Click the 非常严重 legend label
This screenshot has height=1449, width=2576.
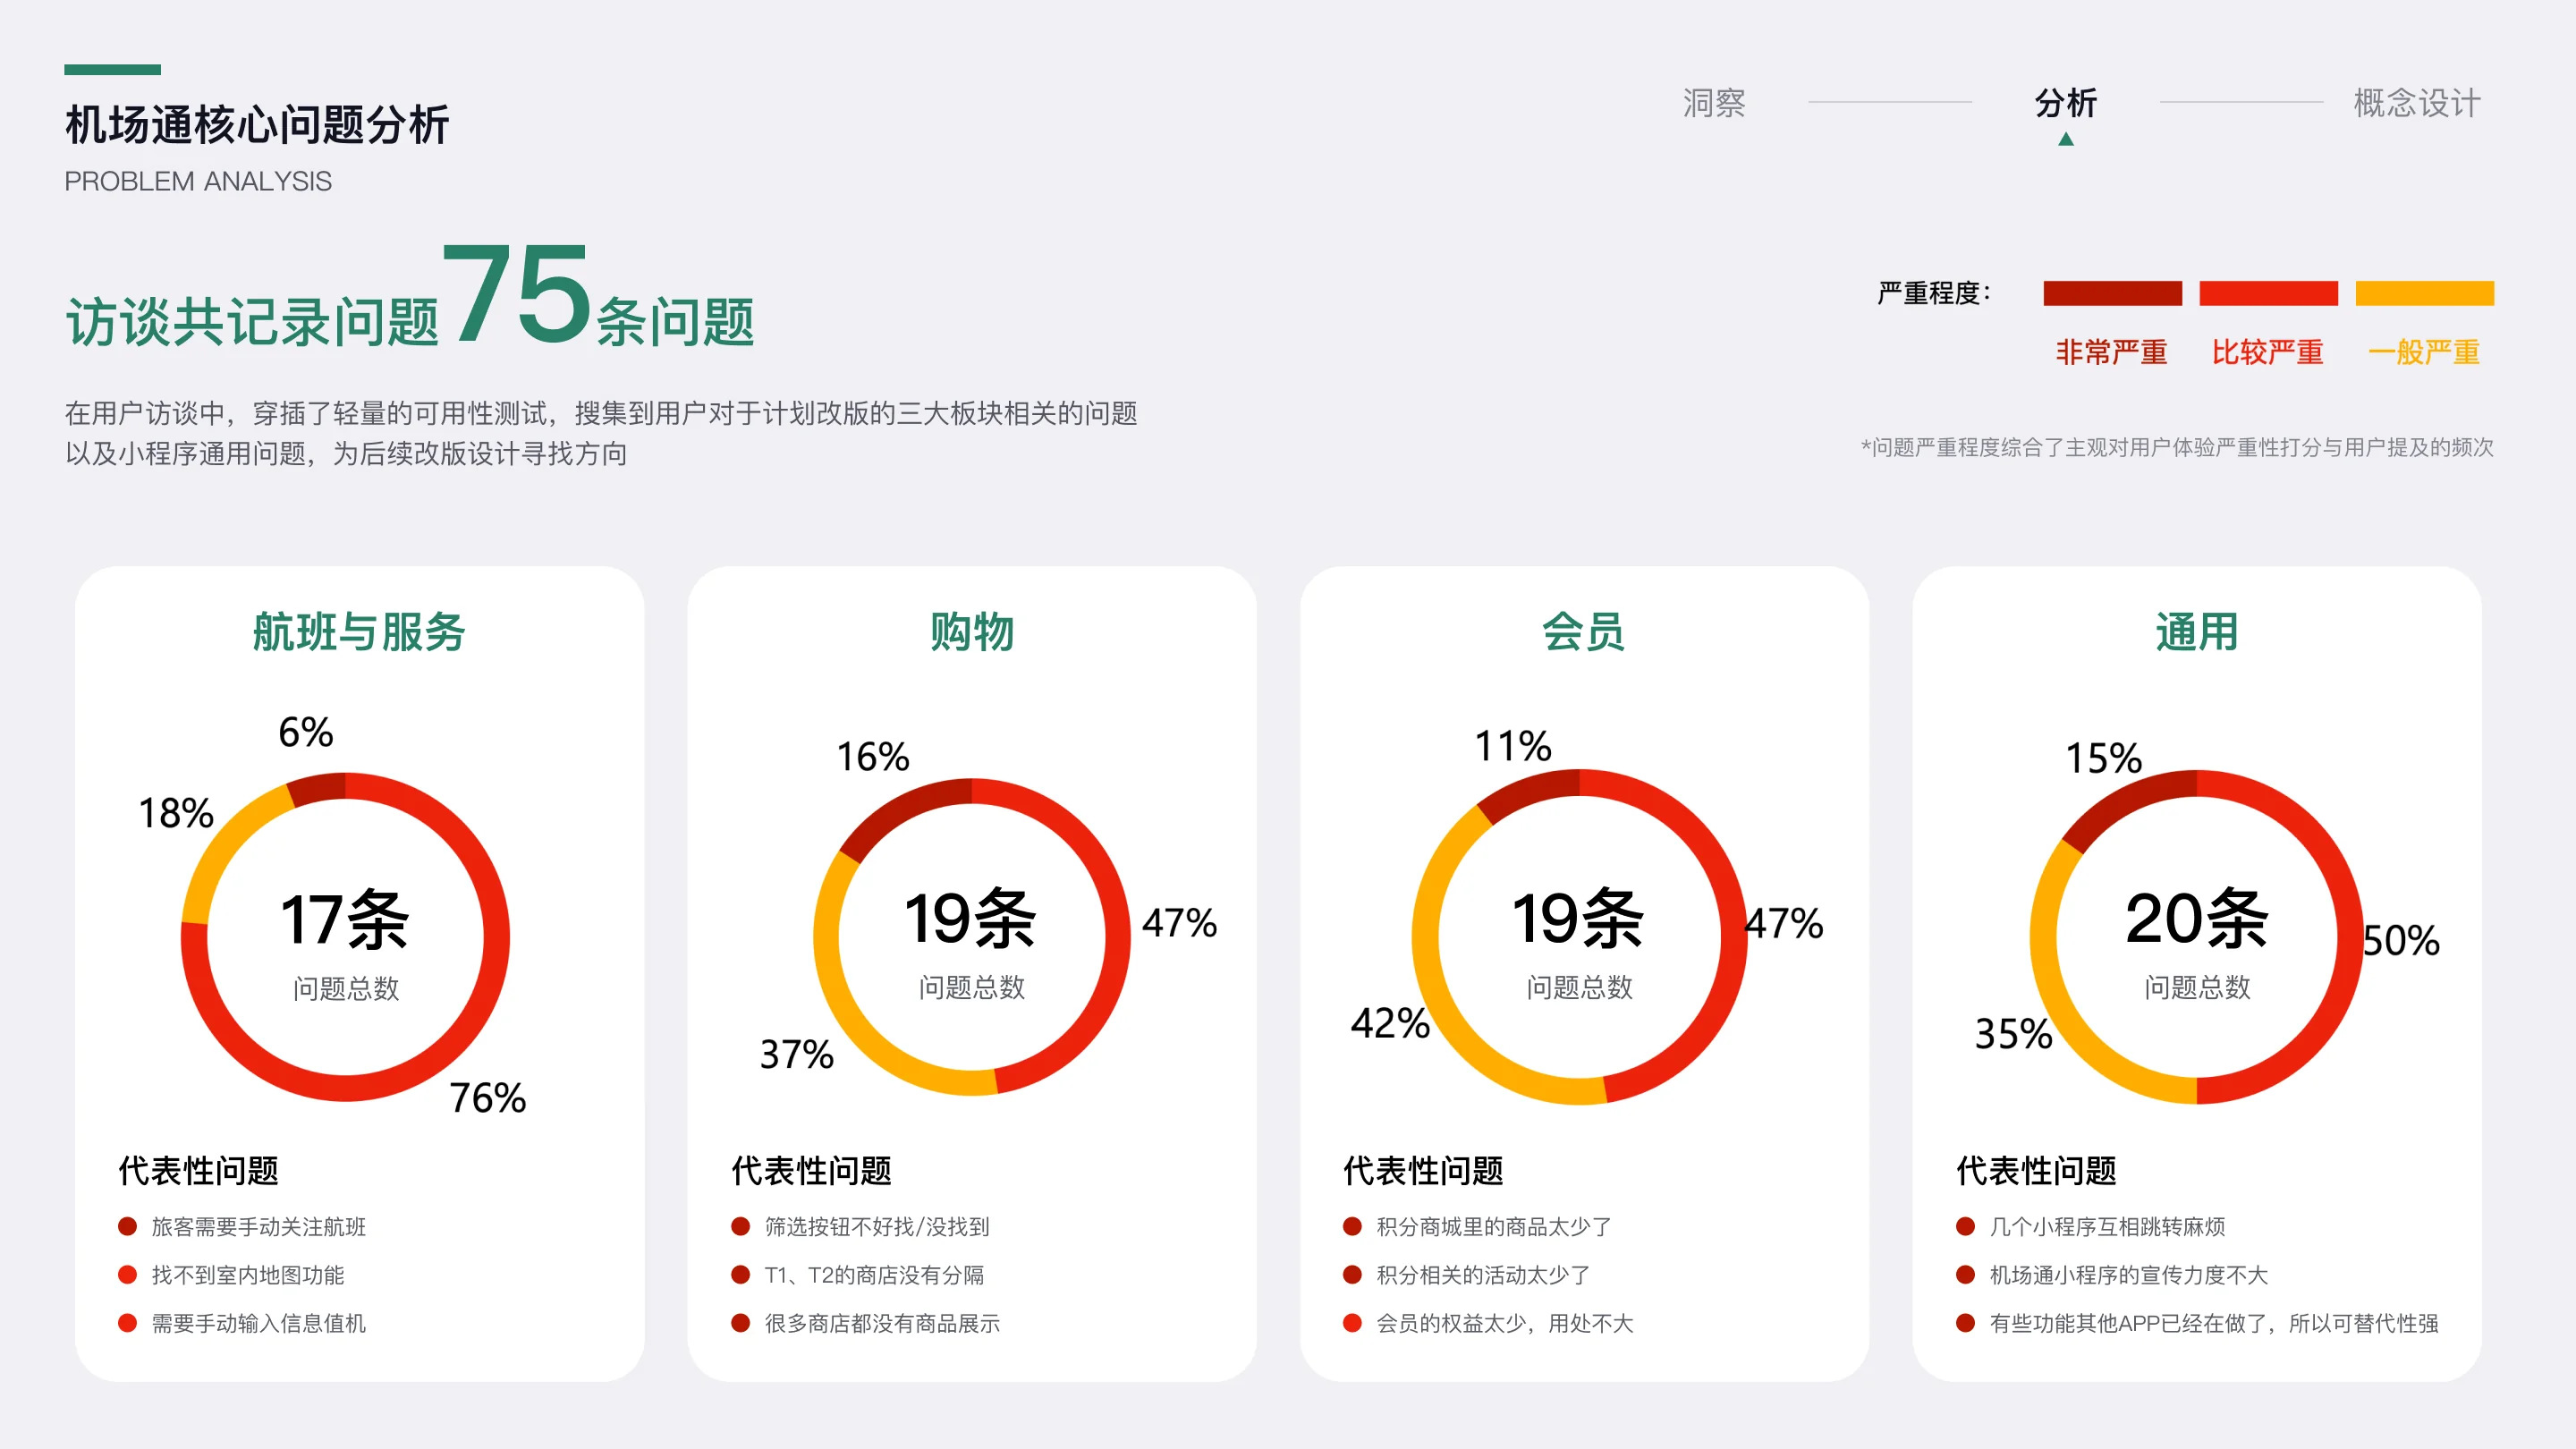[2111, 352]
